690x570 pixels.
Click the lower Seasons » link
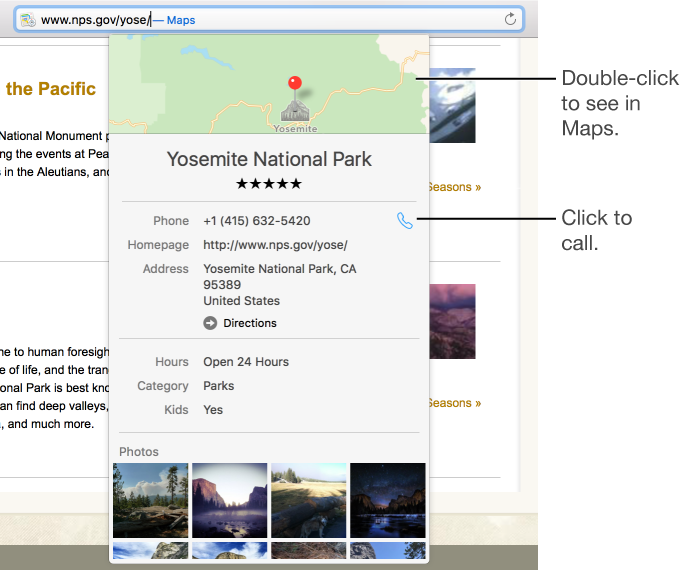click(x=455, y=403)
